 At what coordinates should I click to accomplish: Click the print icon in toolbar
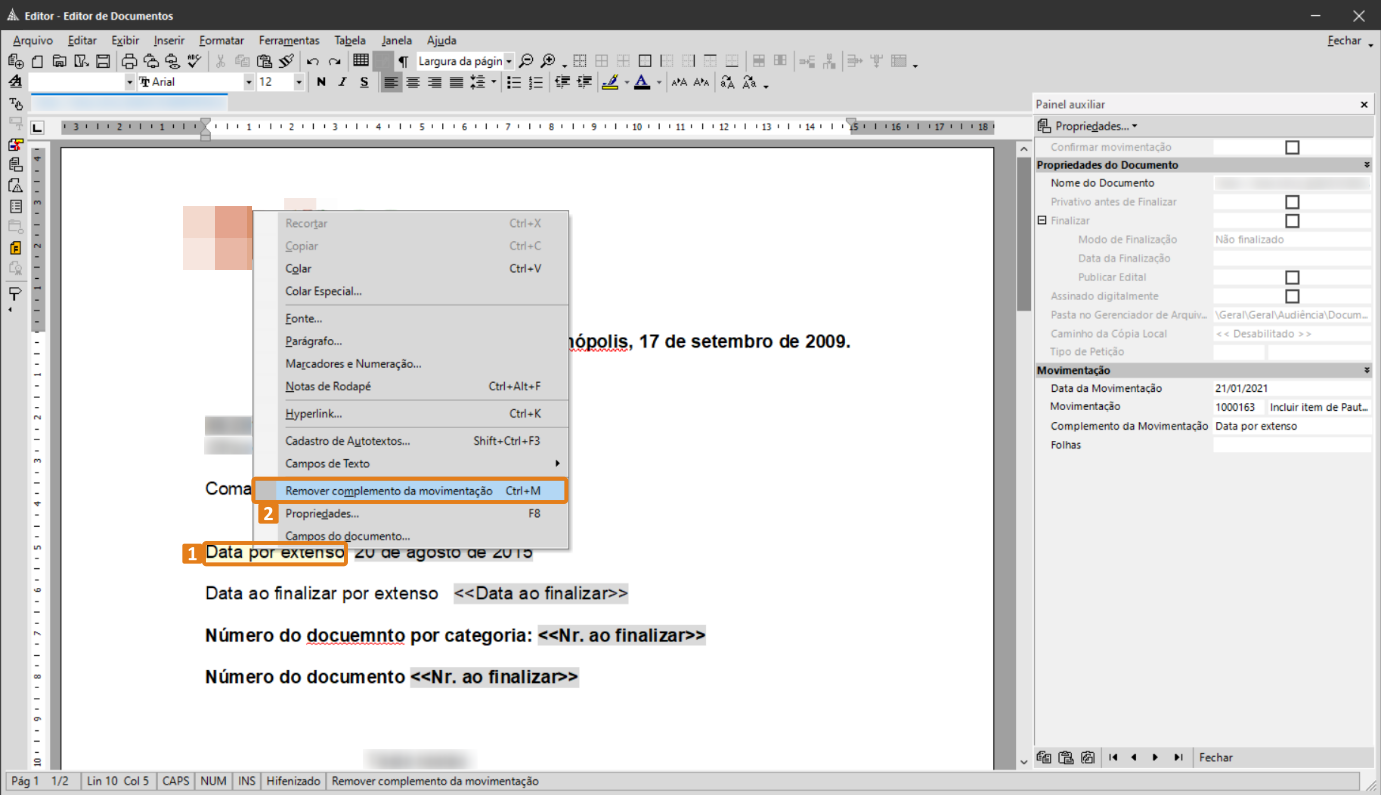pyautogui.click(x=129, y=61)
